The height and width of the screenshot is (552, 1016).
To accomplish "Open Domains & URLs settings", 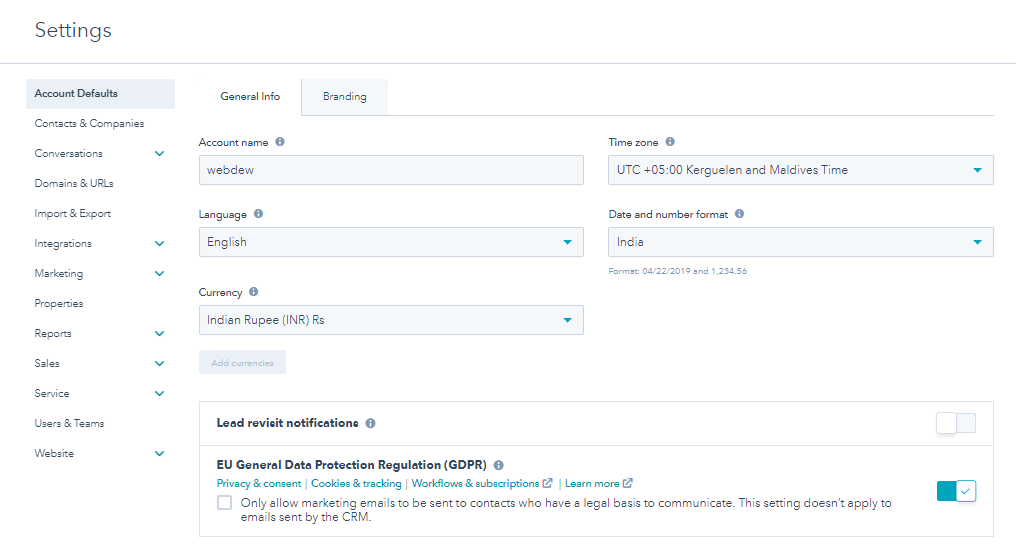I will coord(74,183).
